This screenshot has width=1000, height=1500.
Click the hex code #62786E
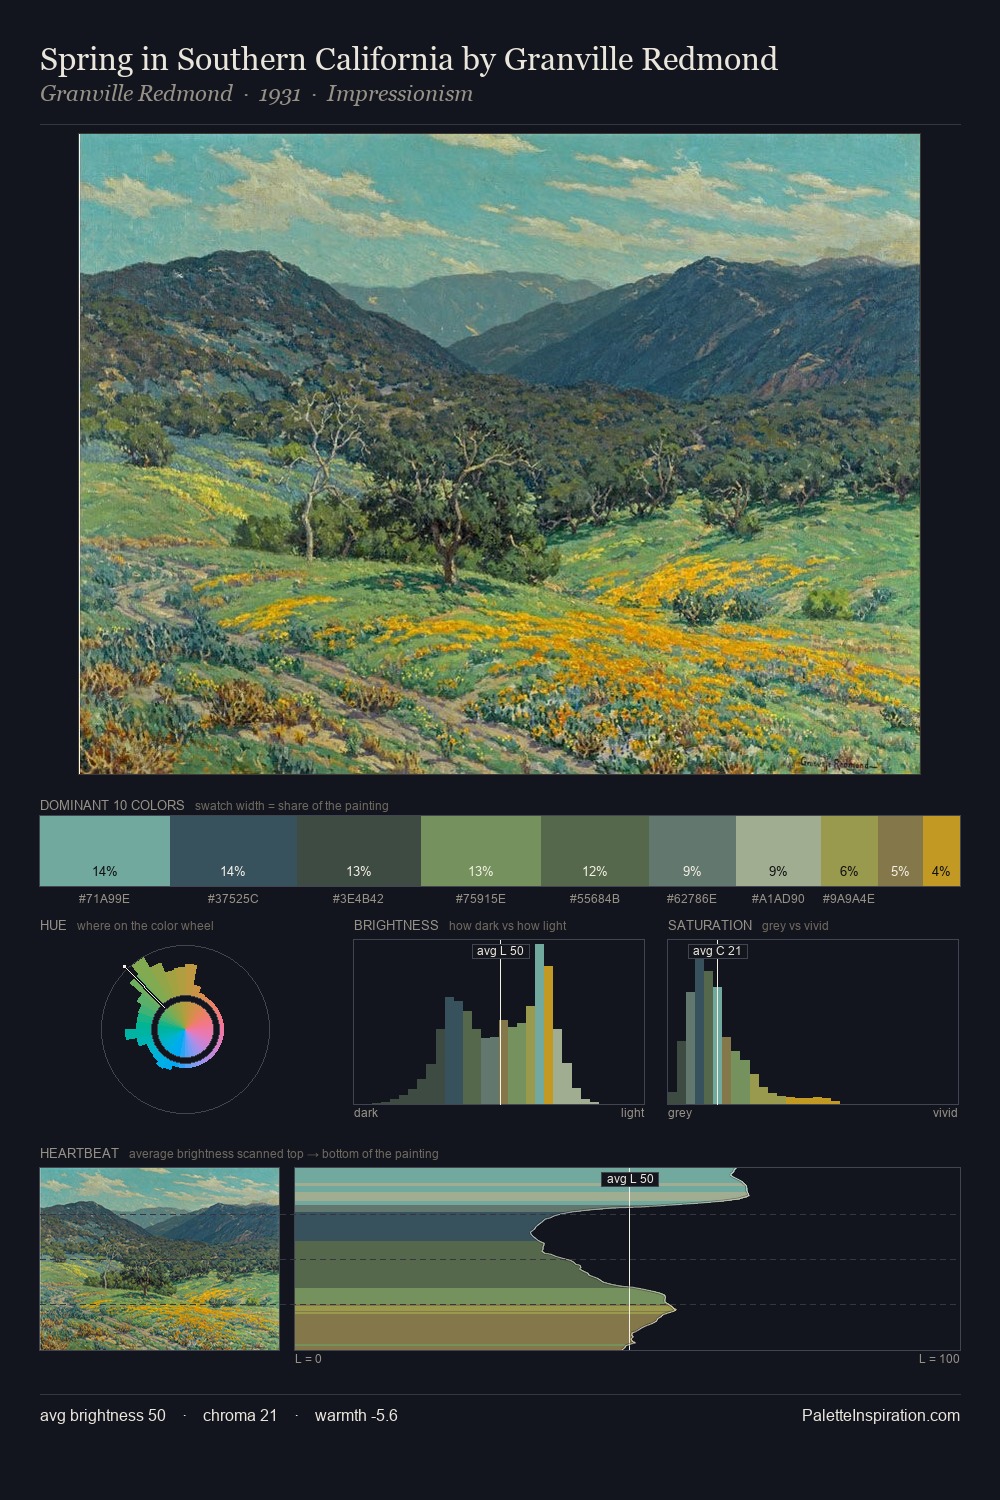click(x=692, y=899)
